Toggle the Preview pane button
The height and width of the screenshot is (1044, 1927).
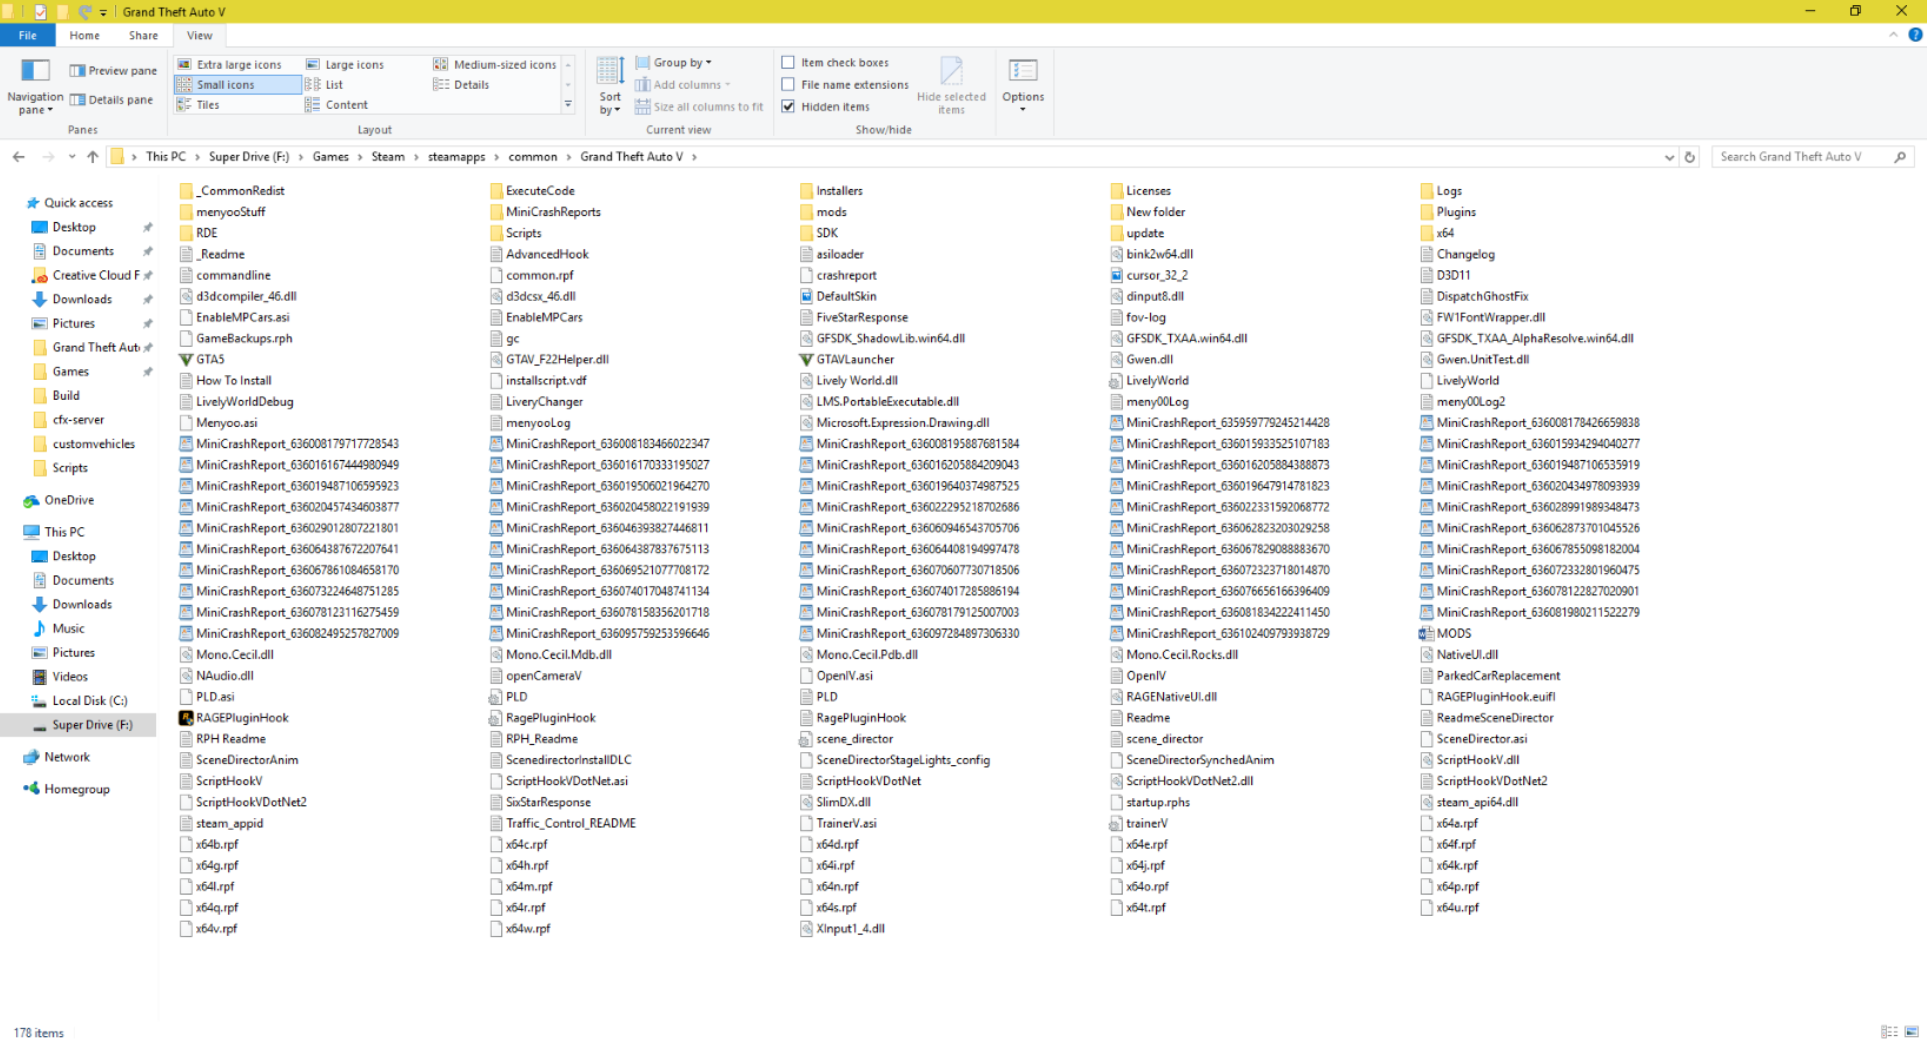[113, 71]
